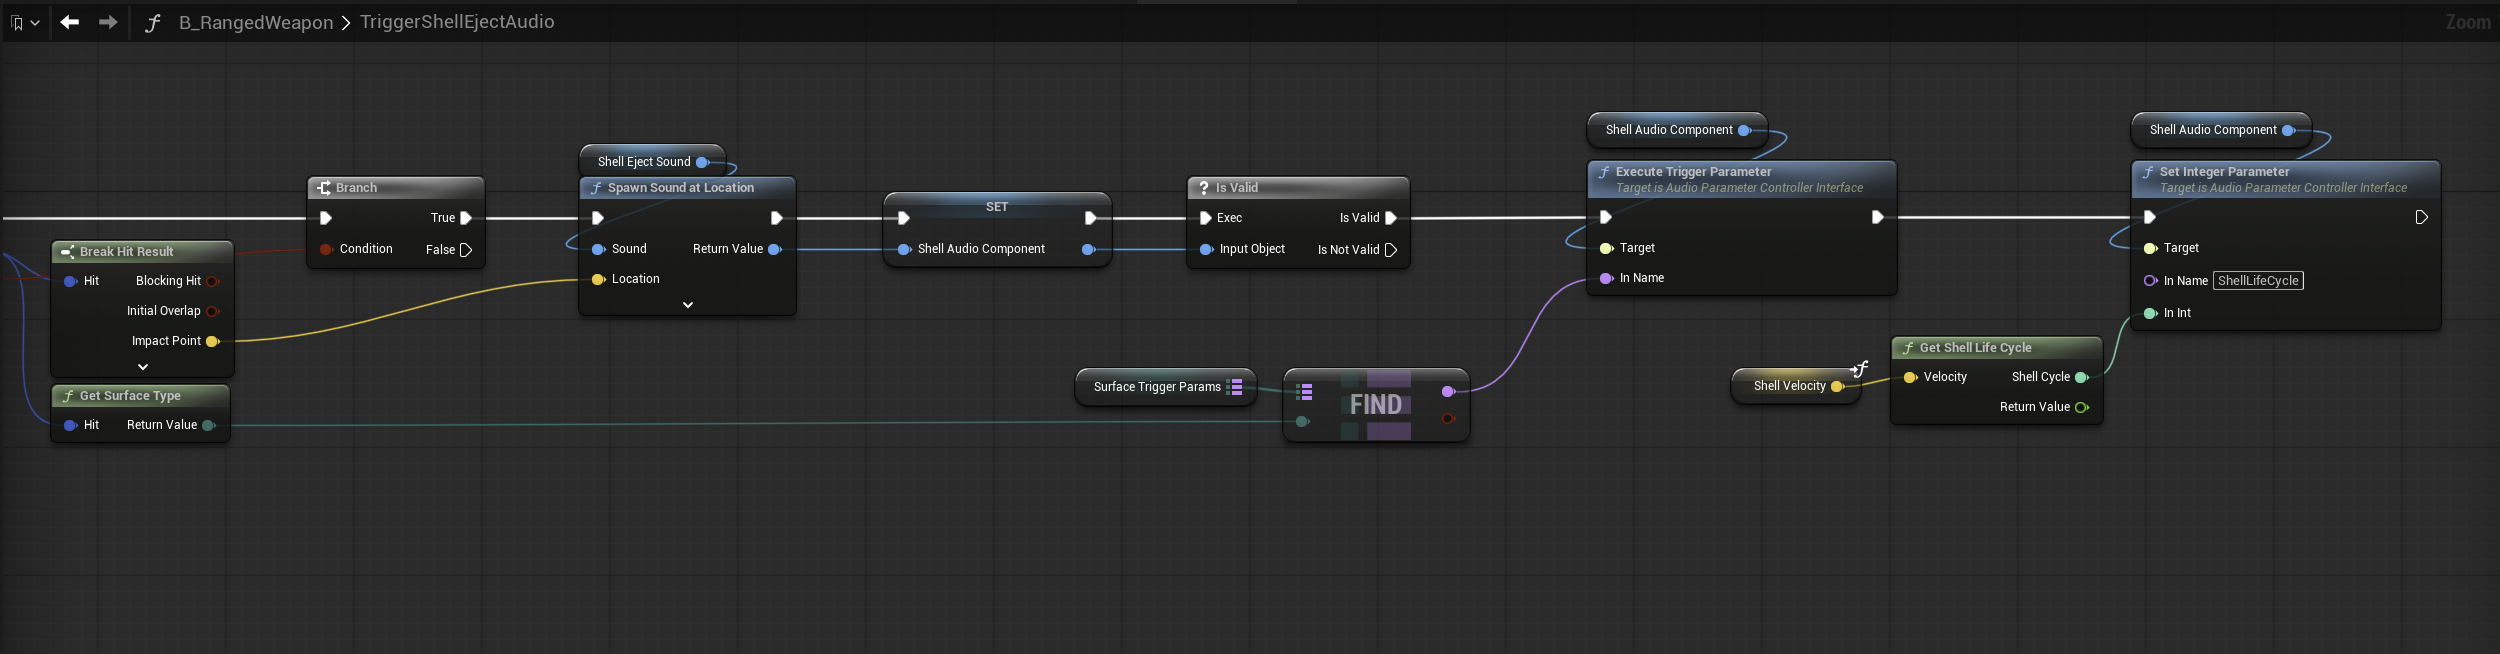Click the Sound input pin
The height and width of the screenshot is (654, 2500).
point(598,249)
